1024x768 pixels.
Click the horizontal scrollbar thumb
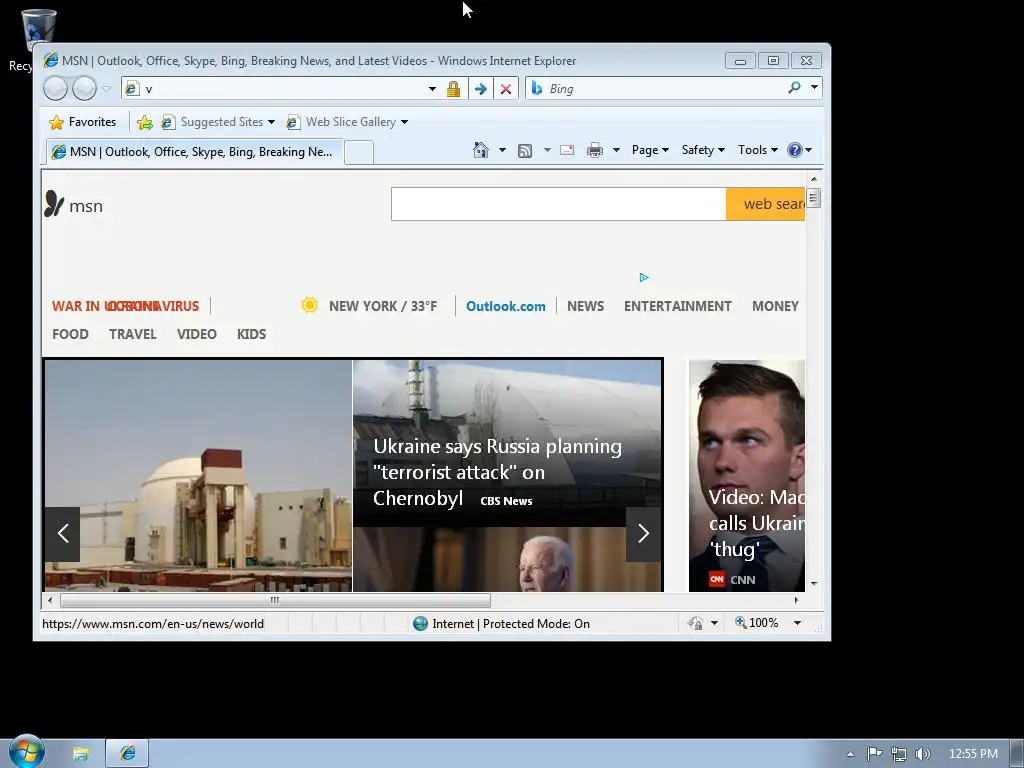pos(275,600)
